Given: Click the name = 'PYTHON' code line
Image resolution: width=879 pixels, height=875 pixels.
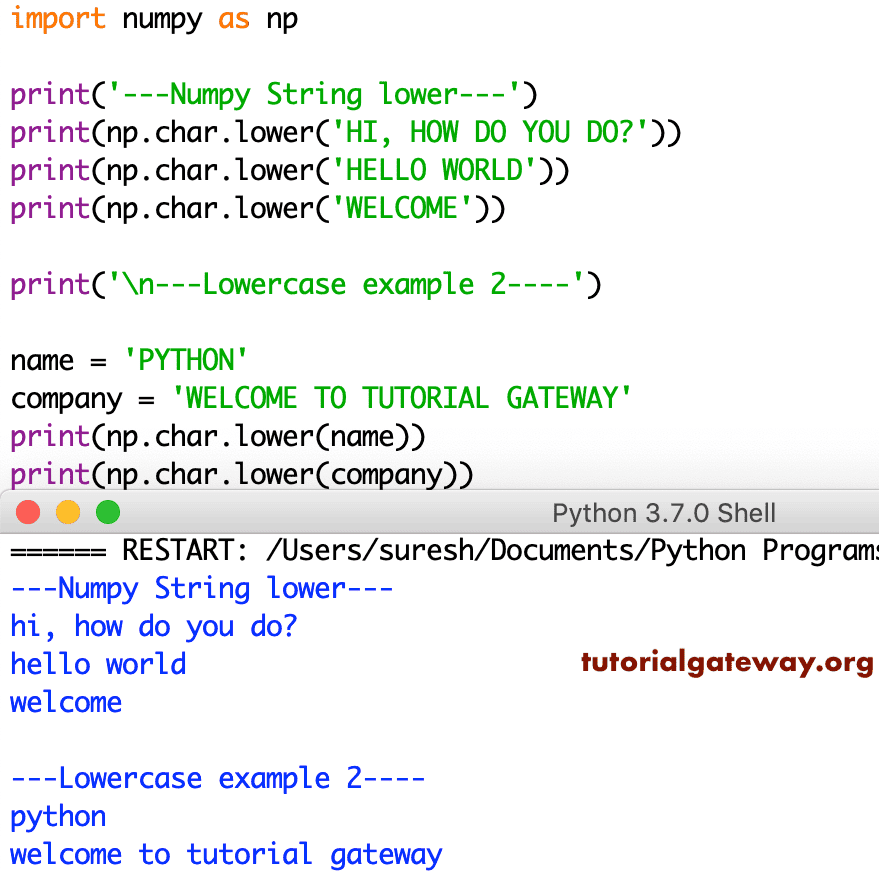Looking at the screenshot, I should 130,360.
